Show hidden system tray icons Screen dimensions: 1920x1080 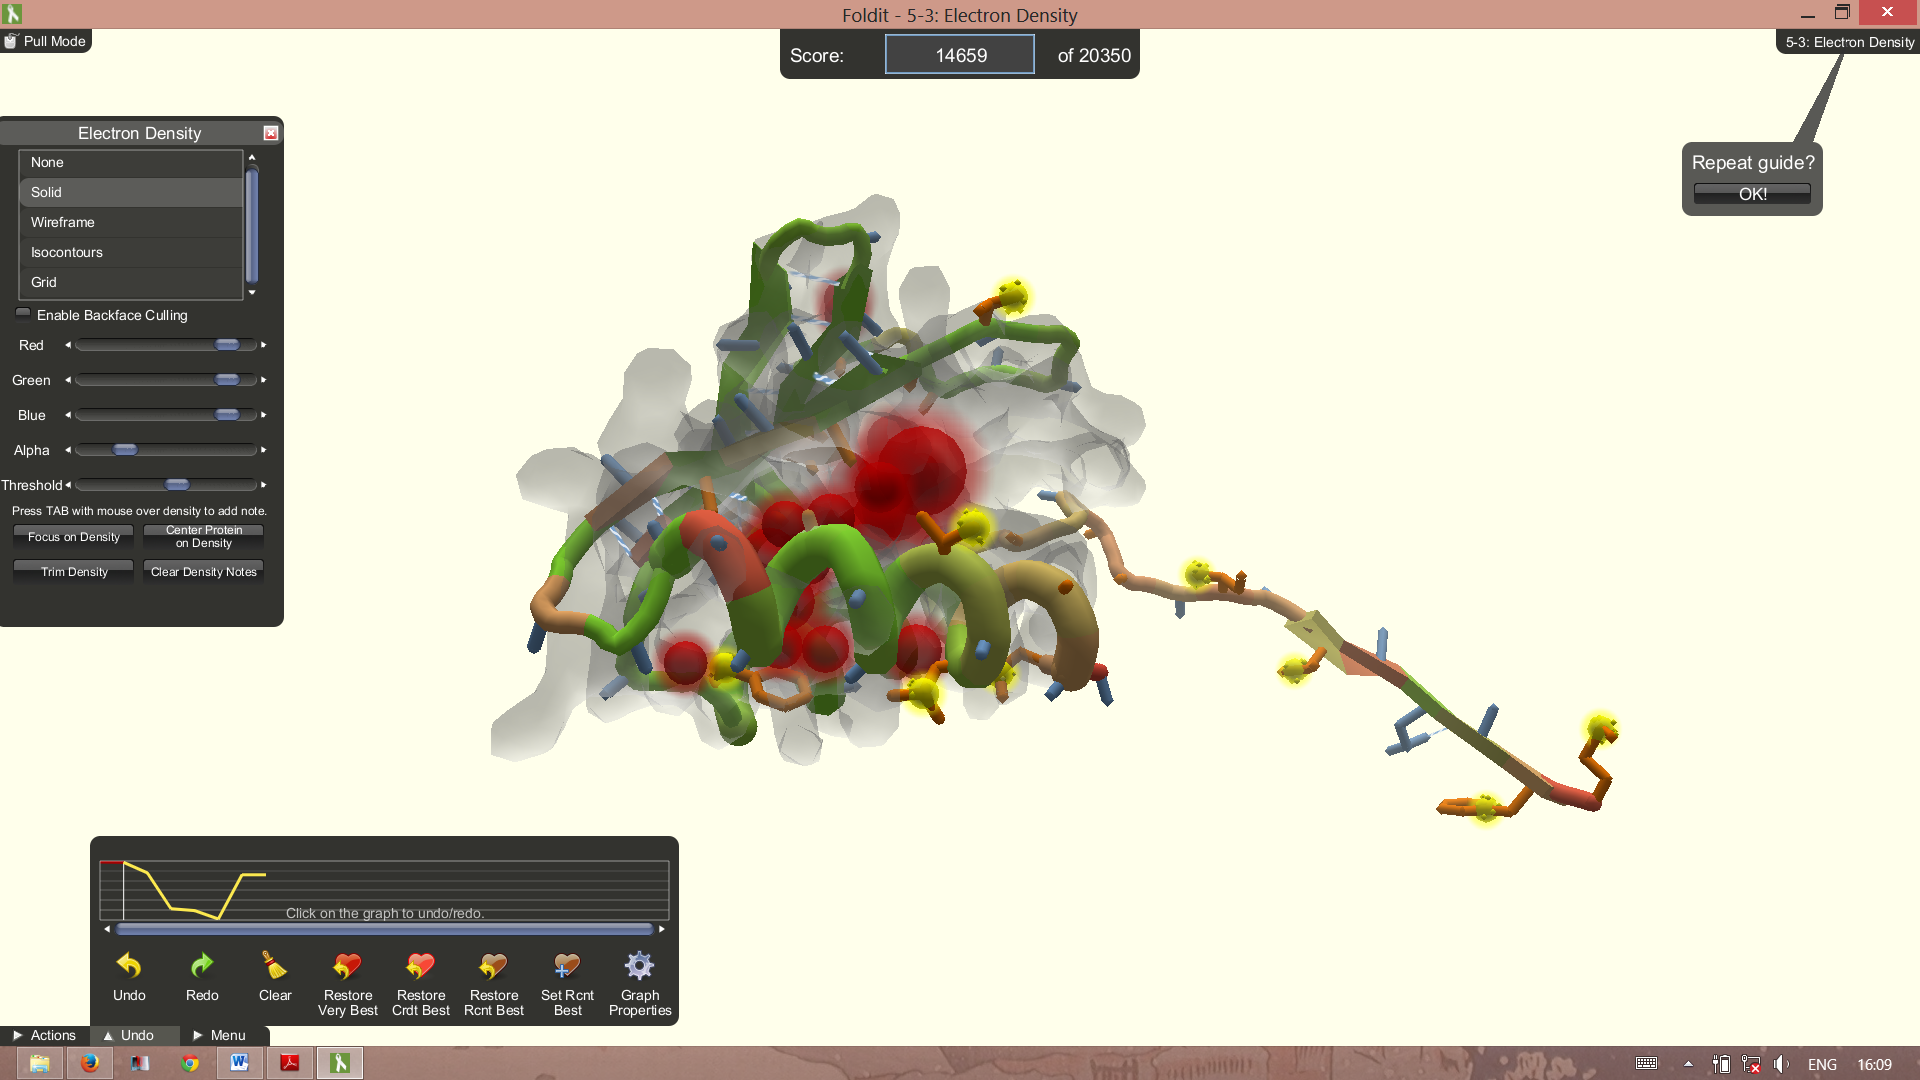point(1688,1064)
